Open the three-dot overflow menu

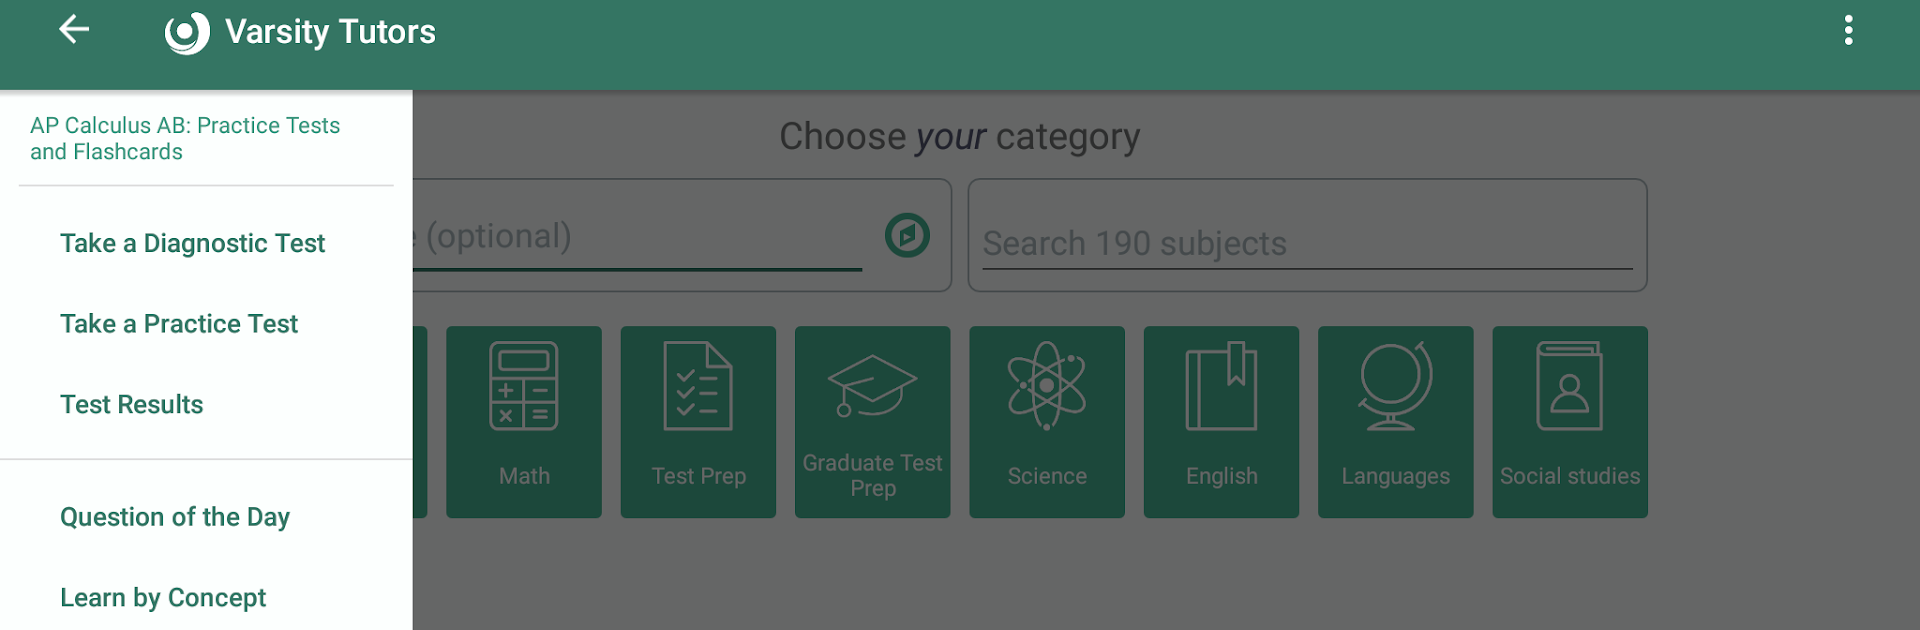coord(1848,30)
